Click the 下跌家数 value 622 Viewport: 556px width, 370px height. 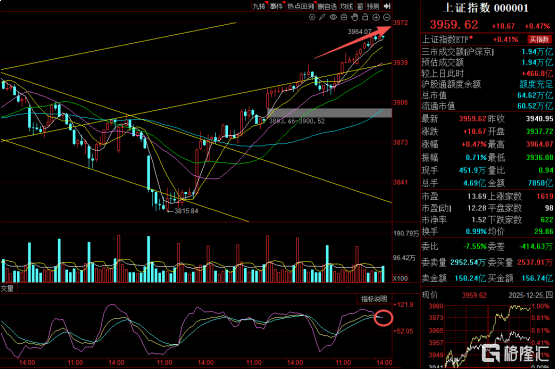tap(547, 220)
